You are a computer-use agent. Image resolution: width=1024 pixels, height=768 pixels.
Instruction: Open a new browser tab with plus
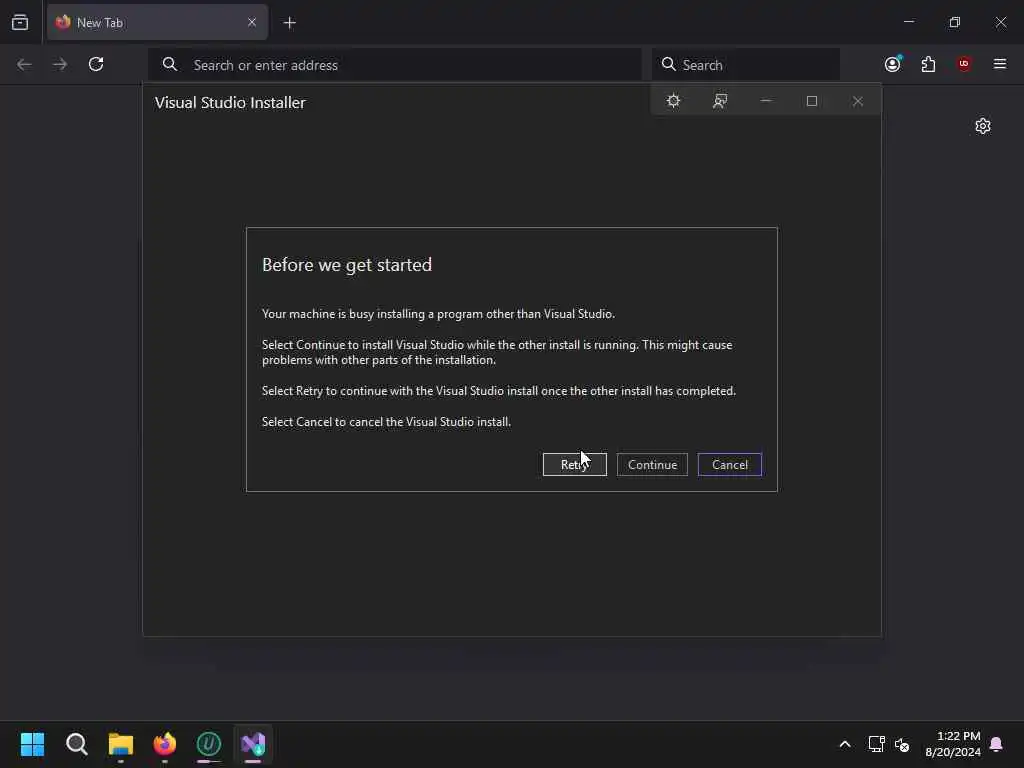pos(289,23)
